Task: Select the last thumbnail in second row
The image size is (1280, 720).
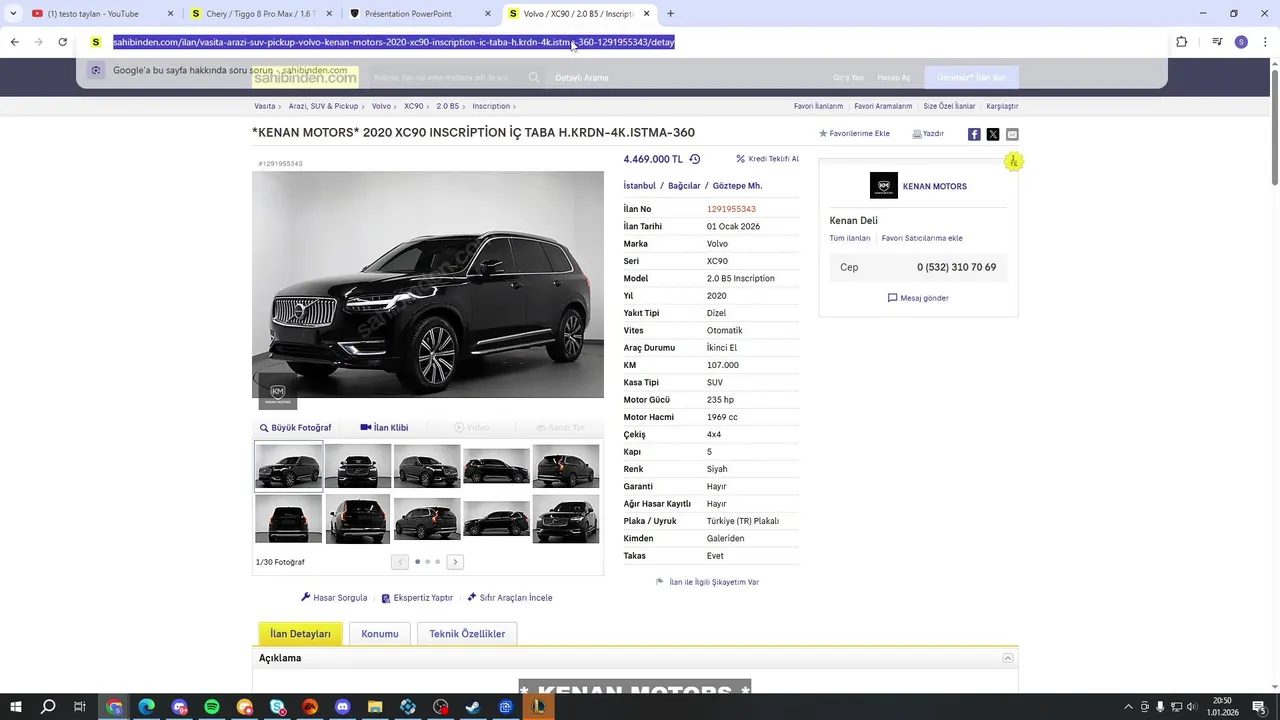Action: tap(566, 519)
